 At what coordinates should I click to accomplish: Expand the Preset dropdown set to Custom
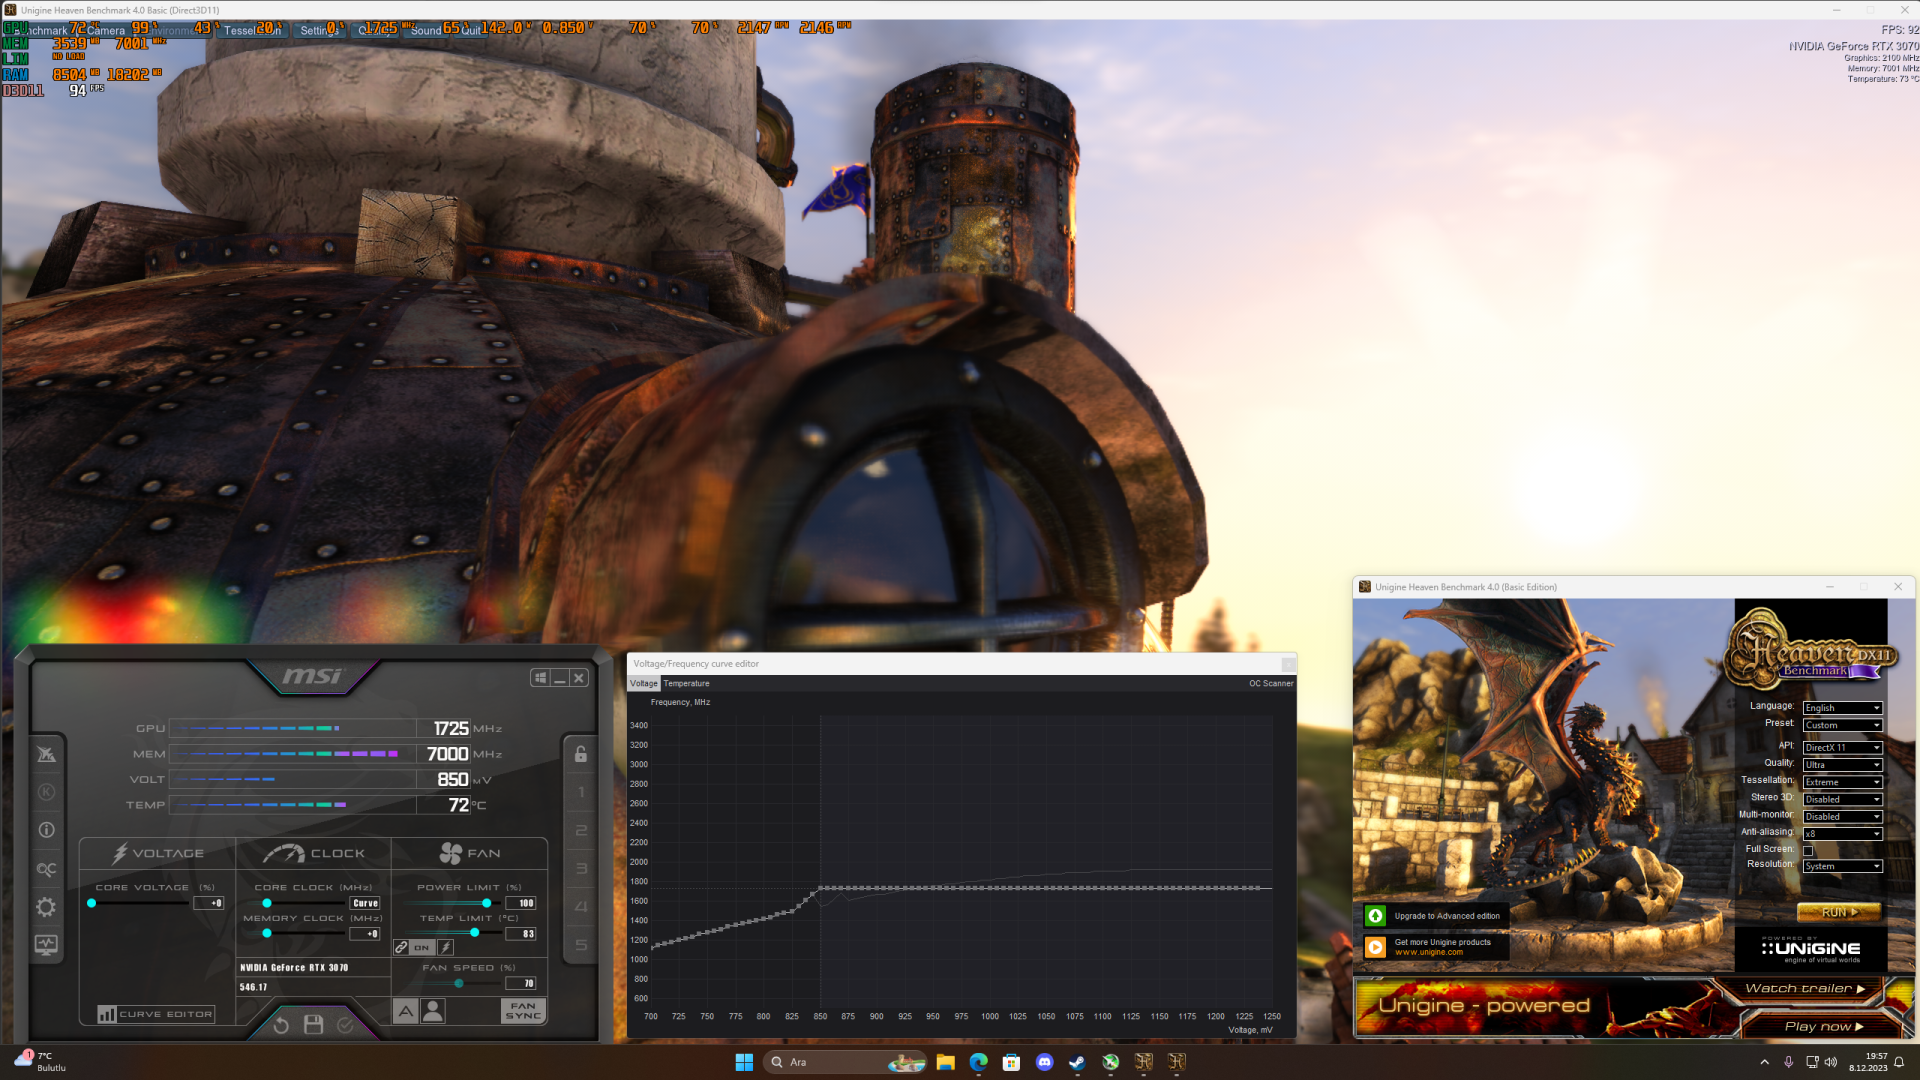pyautogui.click(x=1842, y=725)
